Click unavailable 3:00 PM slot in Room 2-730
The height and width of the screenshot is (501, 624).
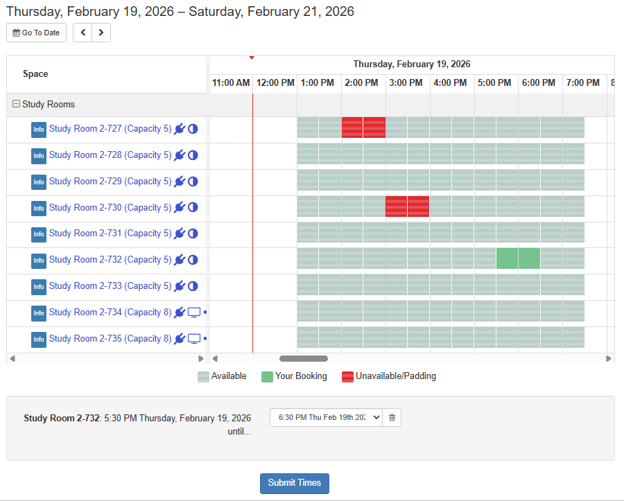(x=396, y=207)
